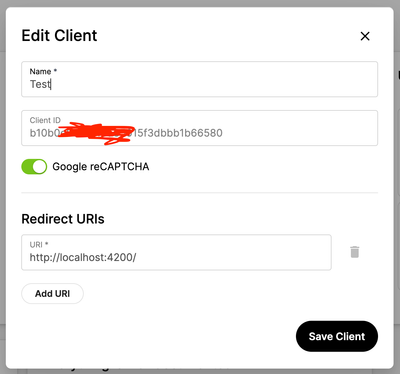Place cursor in the Client ID field

pos(199,128)
